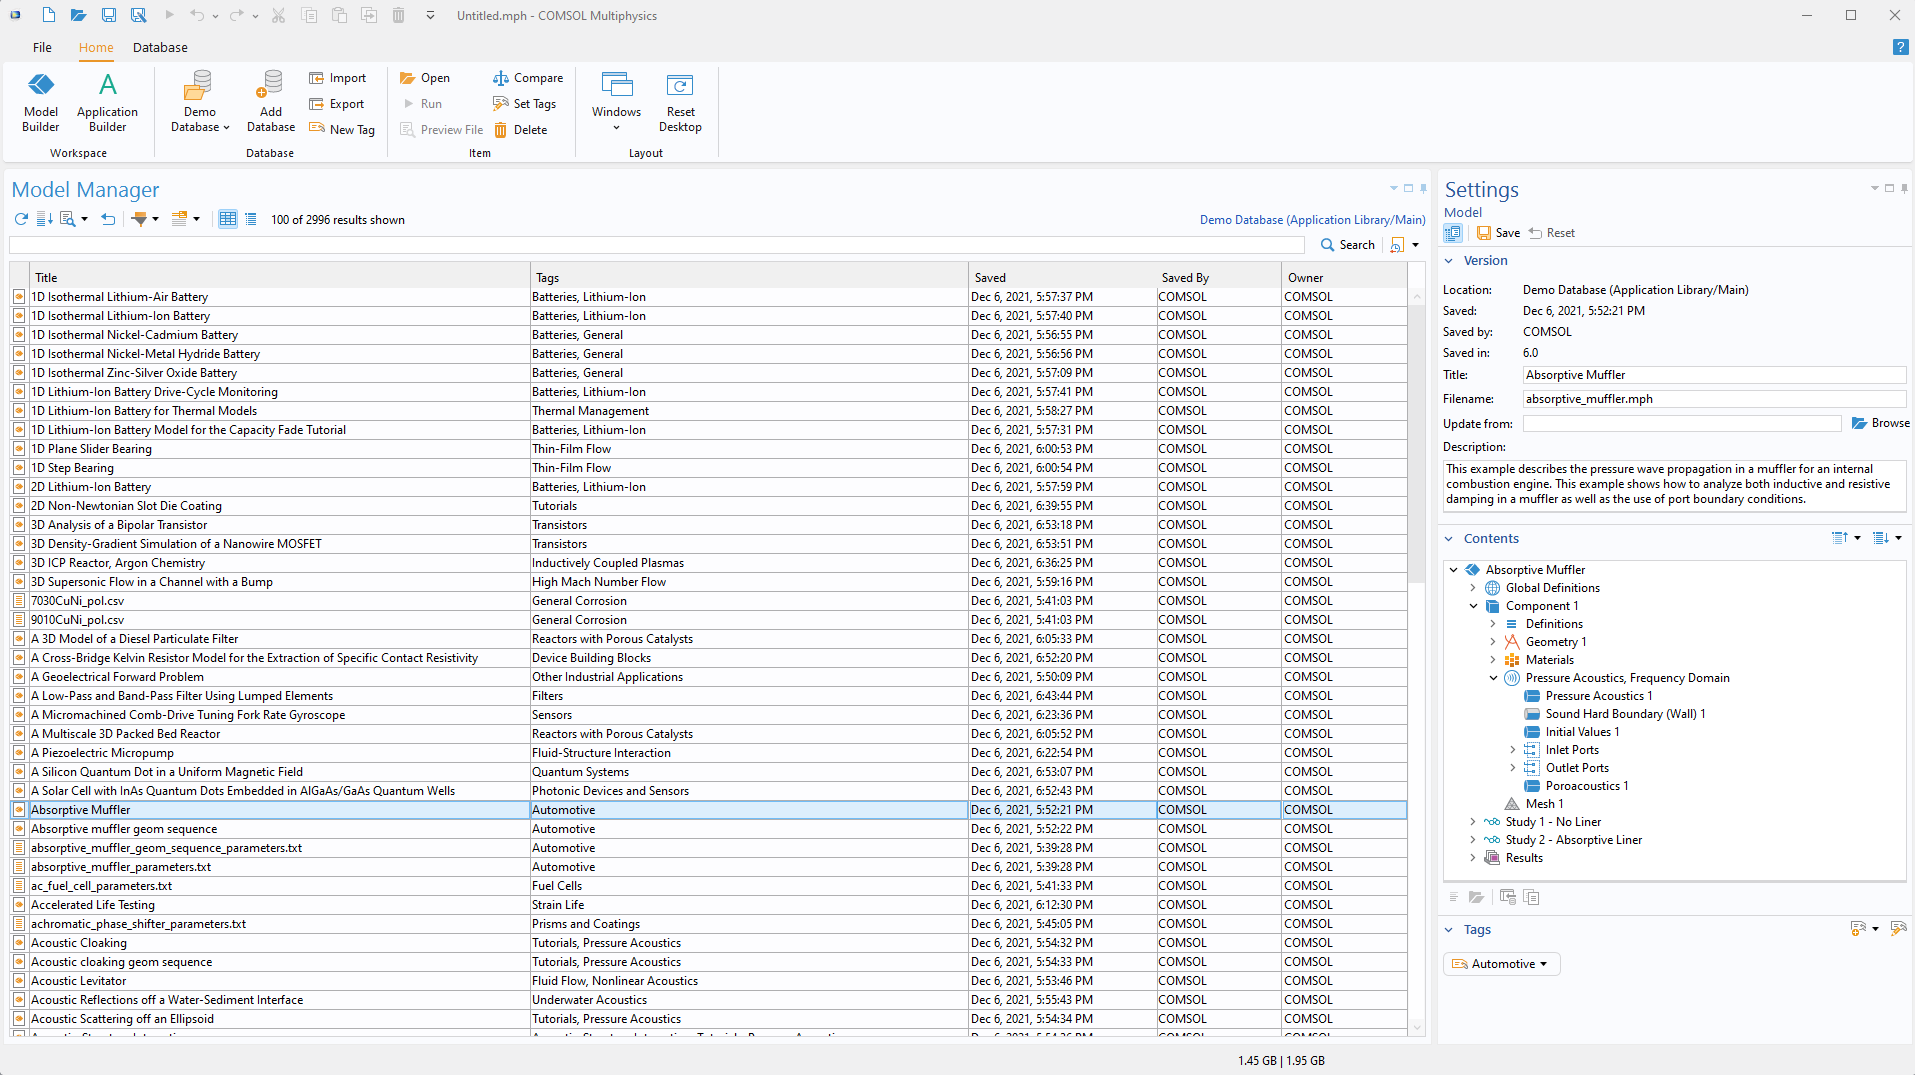Viewport: 1915px width, 1075px height.
Task: Click the undo arrow icon in Model Manager toolbar
Action: point(108,219)
